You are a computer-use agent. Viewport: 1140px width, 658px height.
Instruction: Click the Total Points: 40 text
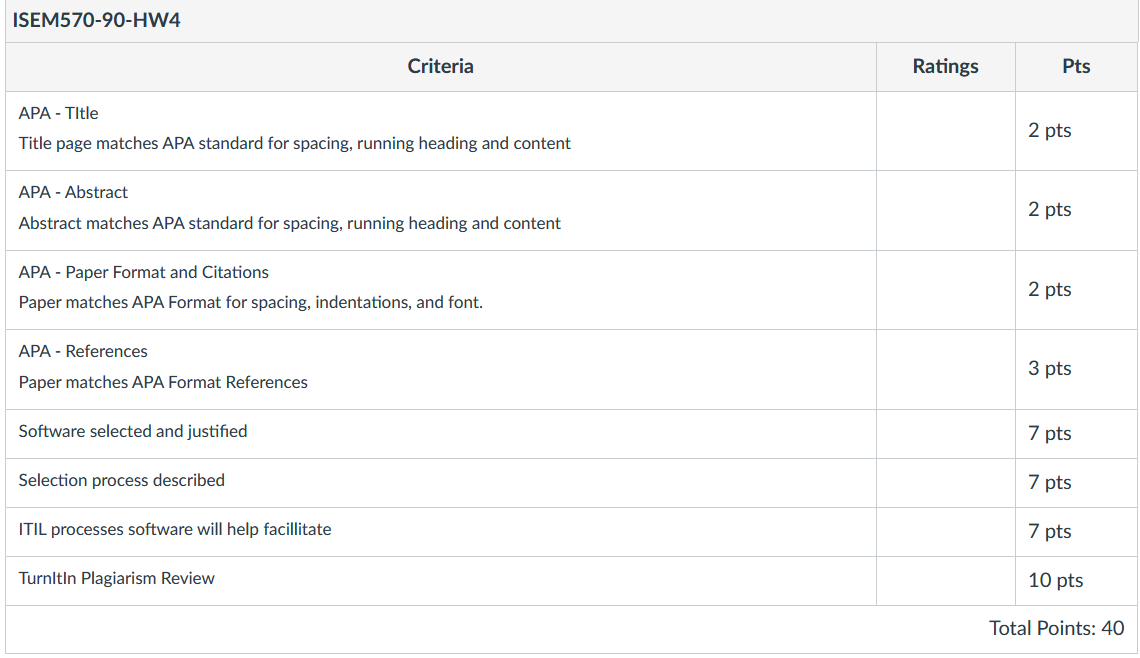coord(1056,628)
